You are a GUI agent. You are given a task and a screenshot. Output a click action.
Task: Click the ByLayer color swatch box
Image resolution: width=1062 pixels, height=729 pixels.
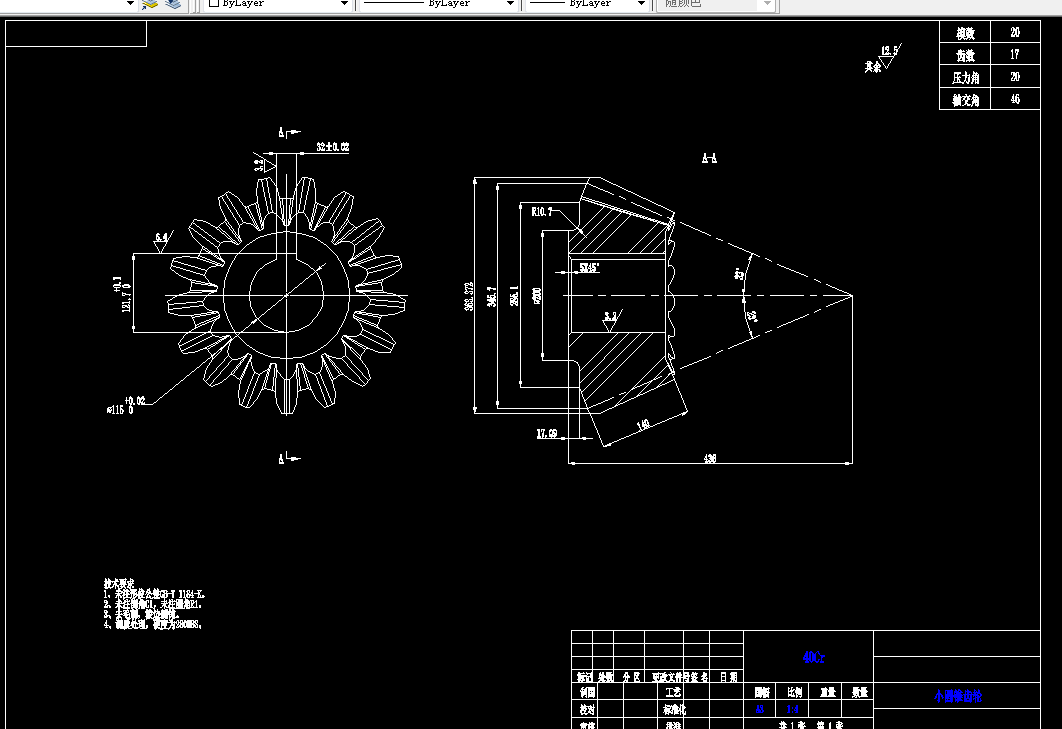214,3
